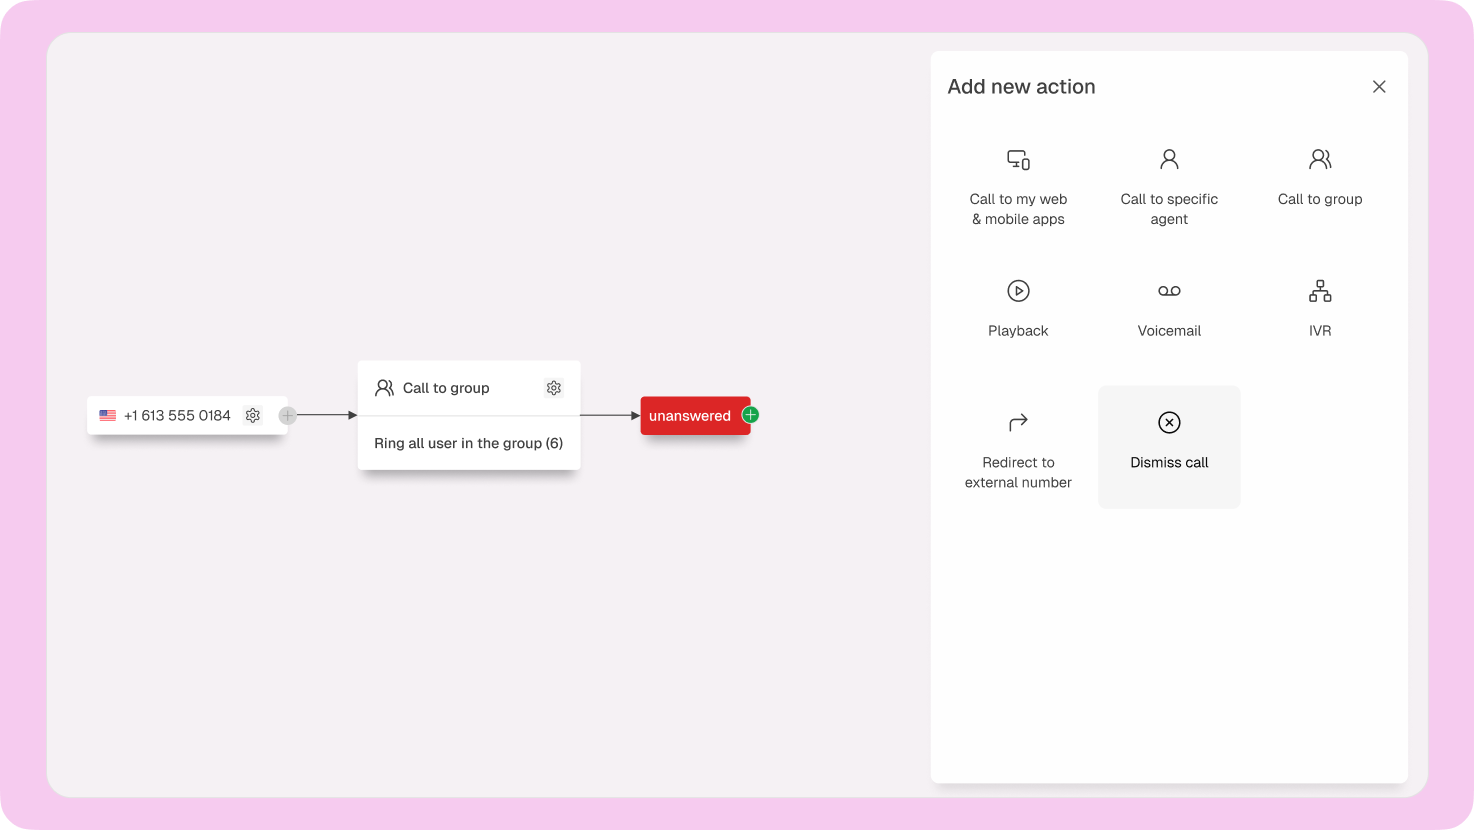Select the Dismiss call icon
This screenshot has width=1474, height=830.
click(x=1169, y=423)
